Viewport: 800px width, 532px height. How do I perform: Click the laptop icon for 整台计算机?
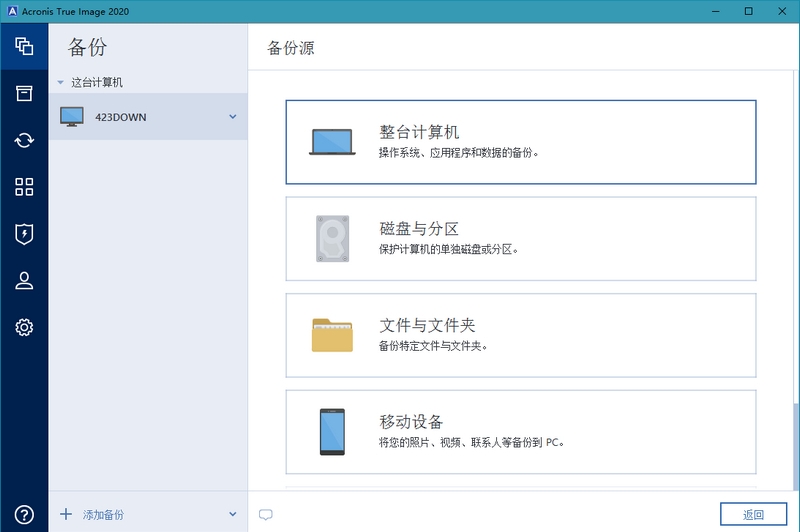pyautogui.click(x=332, y=142)
